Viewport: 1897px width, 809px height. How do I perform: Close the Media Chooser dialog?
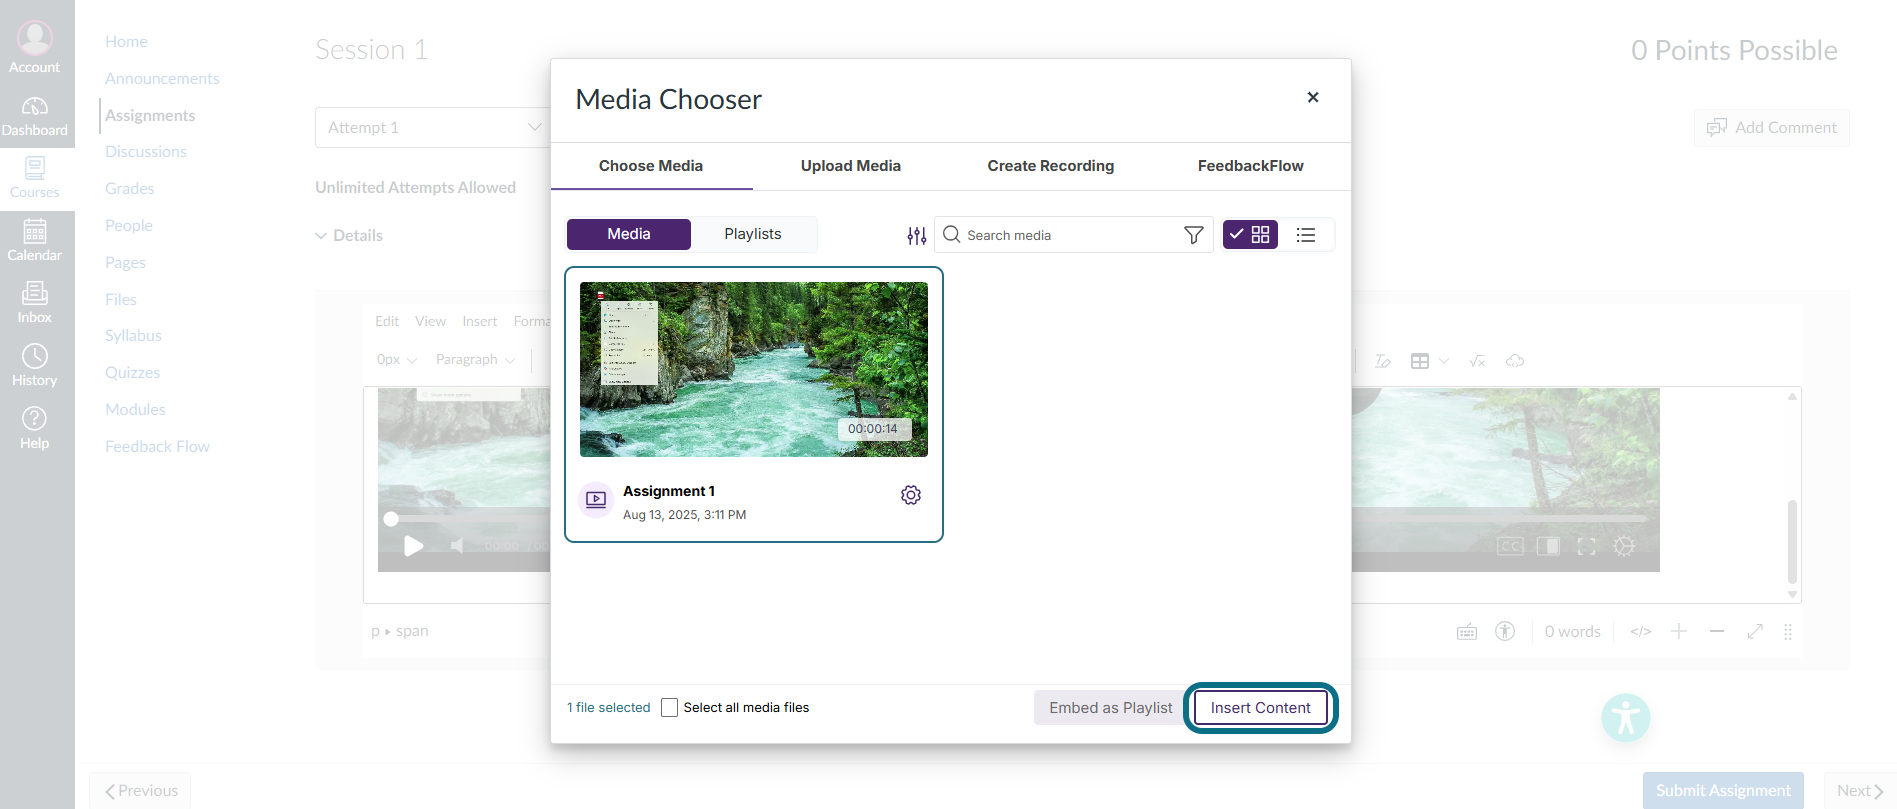1313,97
